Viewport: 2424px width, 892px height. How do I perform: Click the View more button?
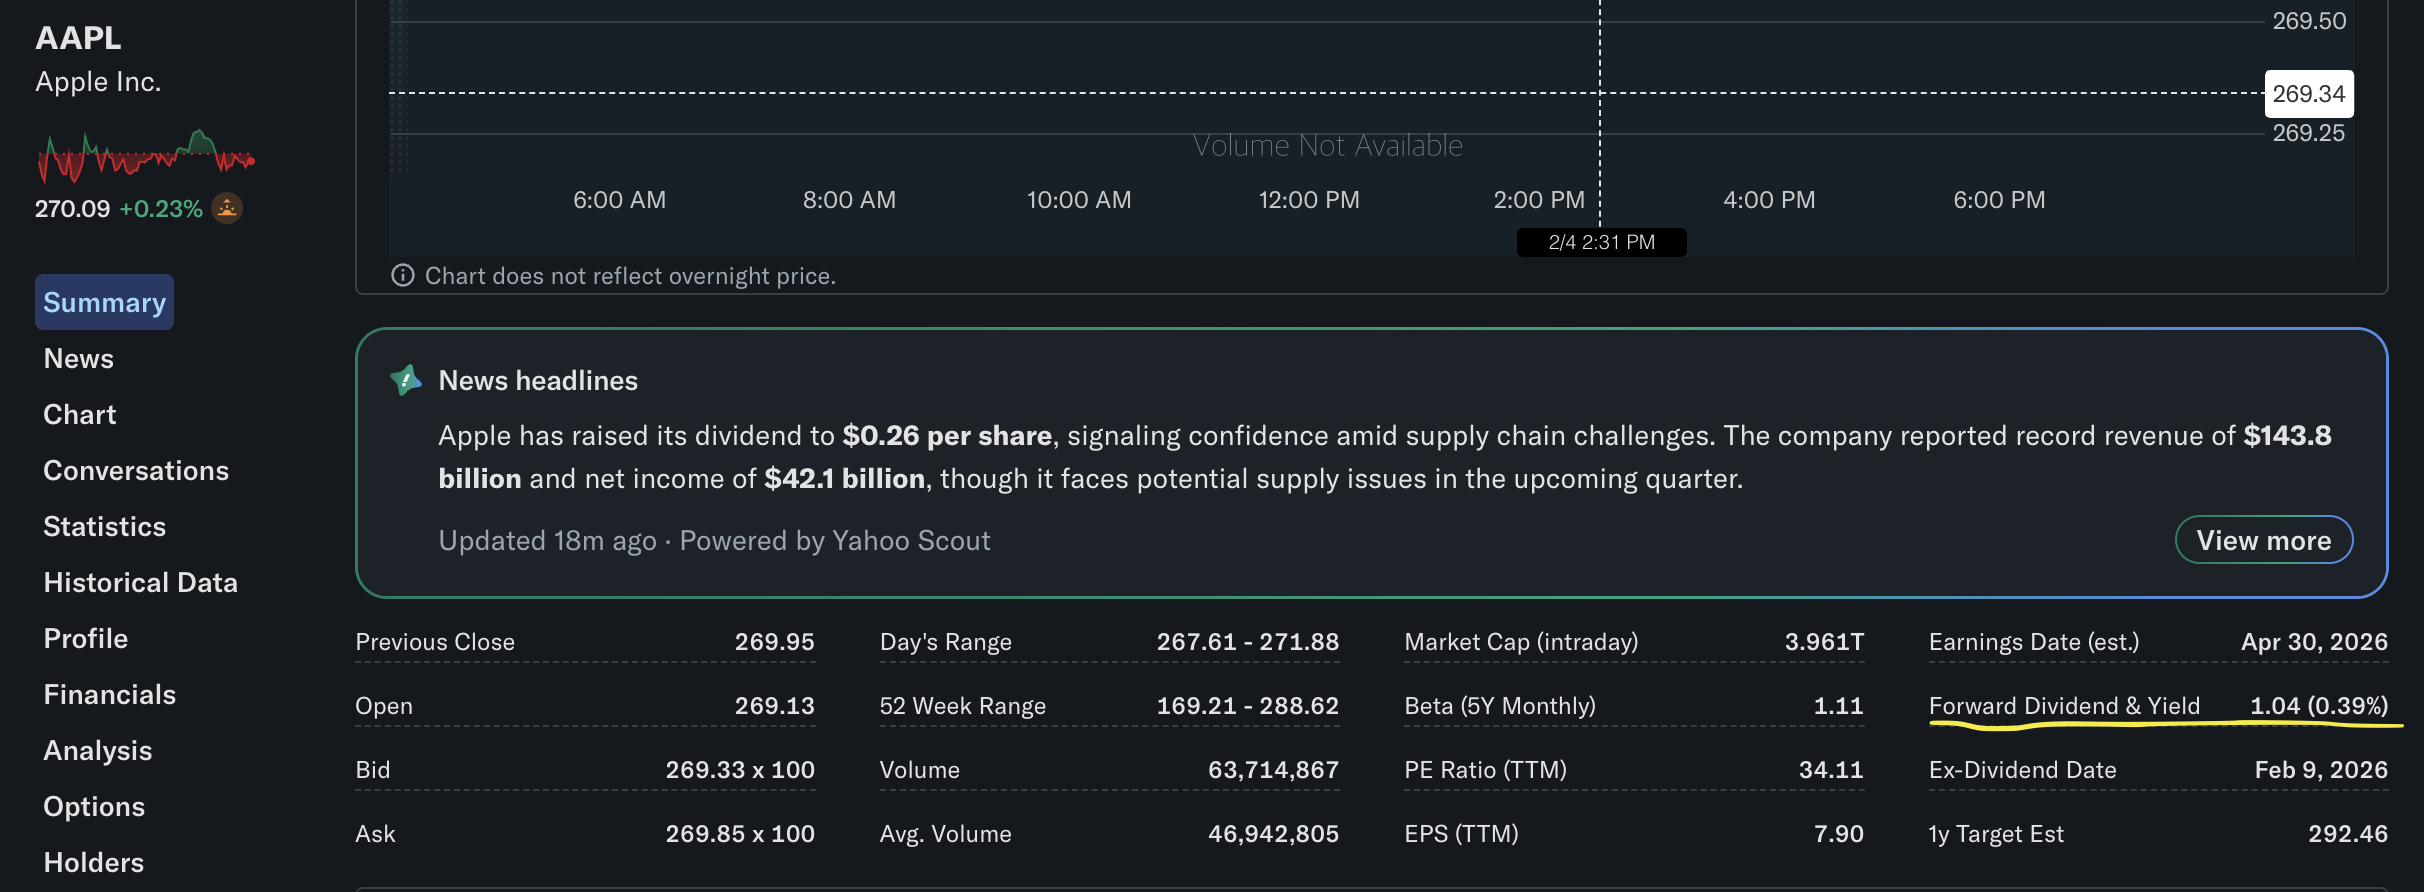(2264, 540)
